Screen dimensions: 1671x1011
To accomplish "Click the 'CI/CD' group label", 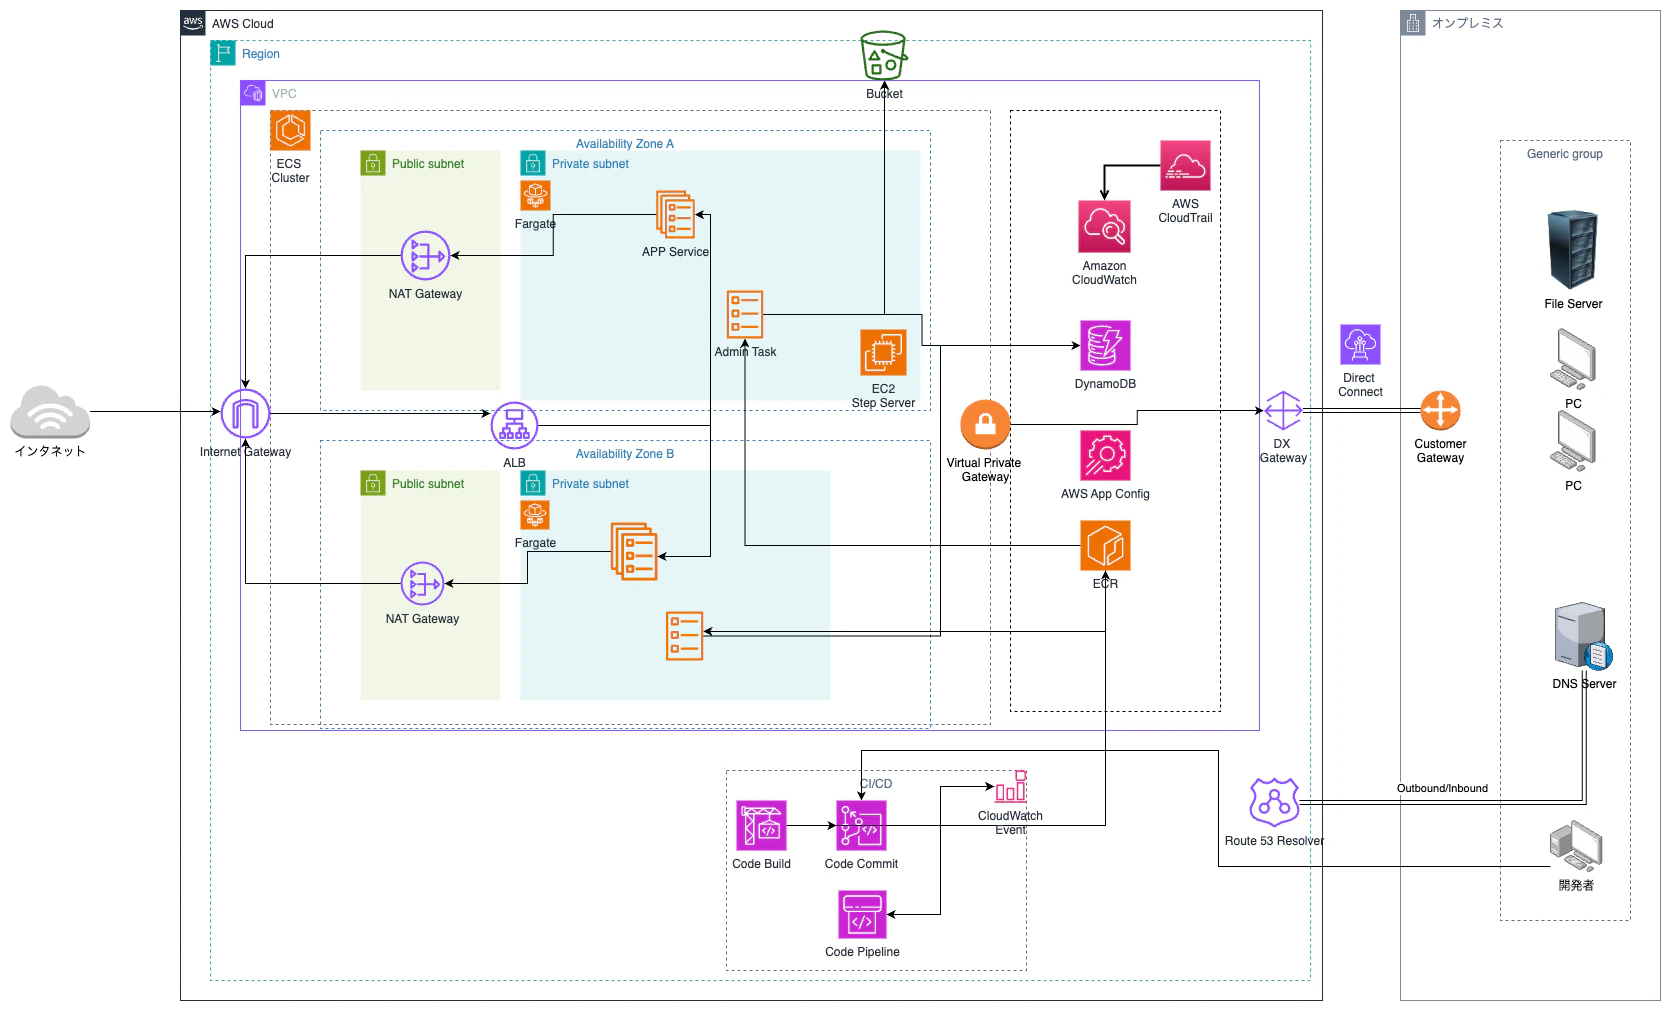I will (876, 784).
